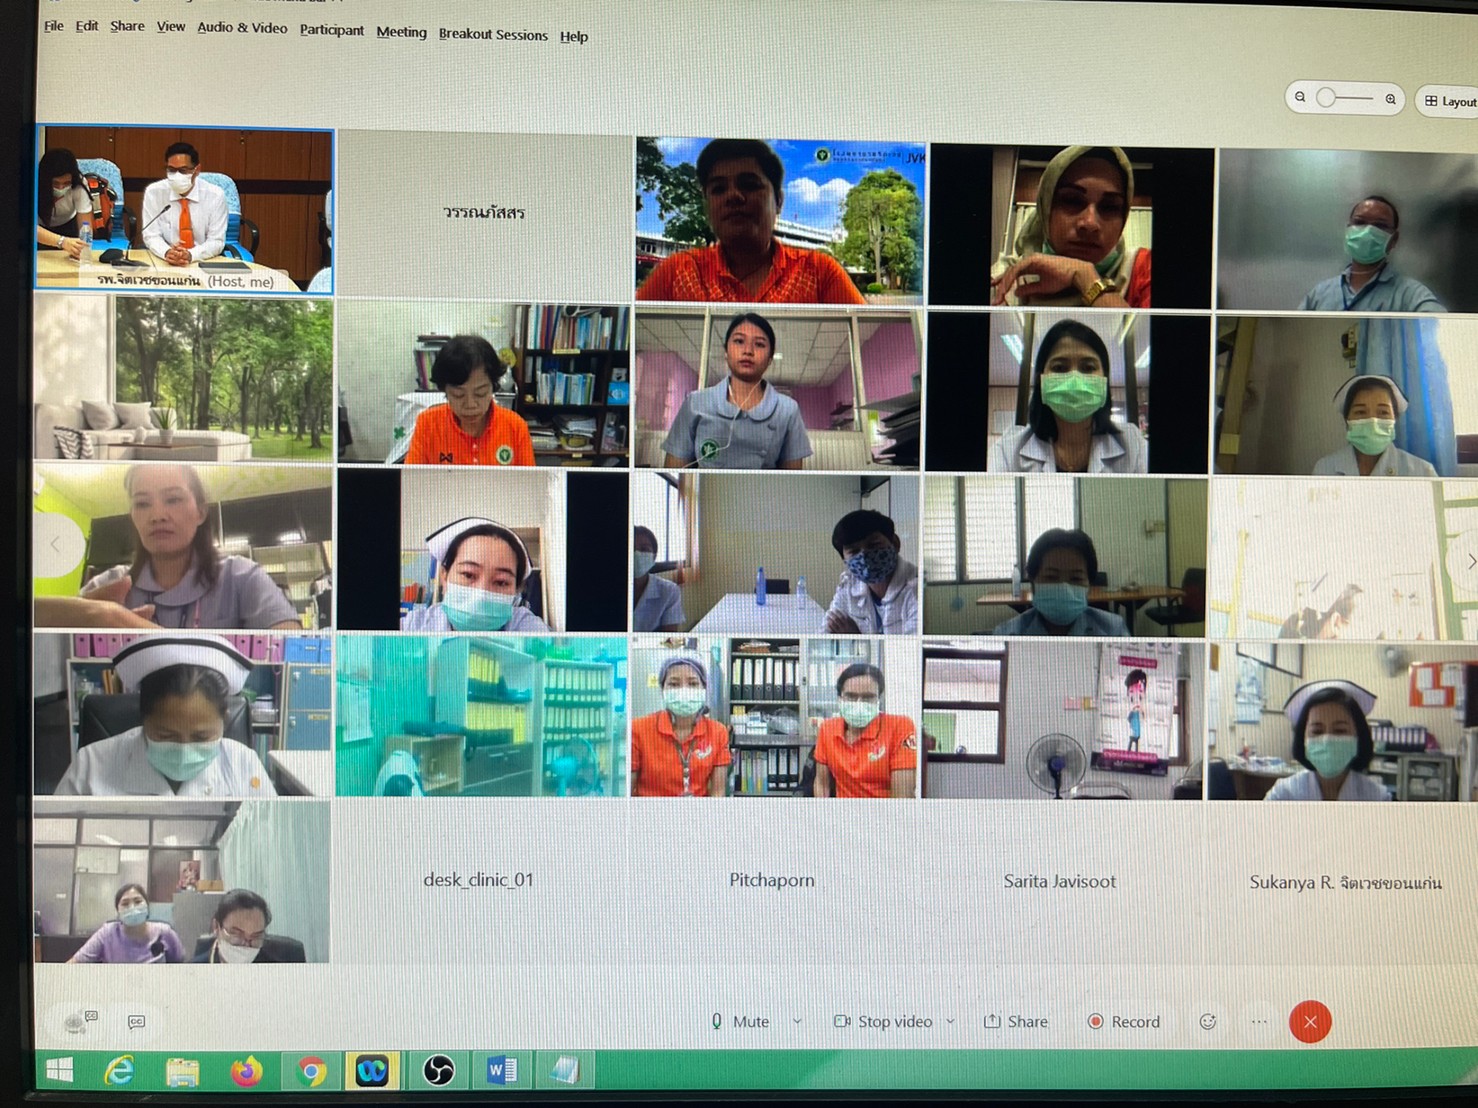Expand video options arrow beside Stop video
Image resolution: width=1478 pixels, height=1108 pixels.
click(x=950, y=1021)
